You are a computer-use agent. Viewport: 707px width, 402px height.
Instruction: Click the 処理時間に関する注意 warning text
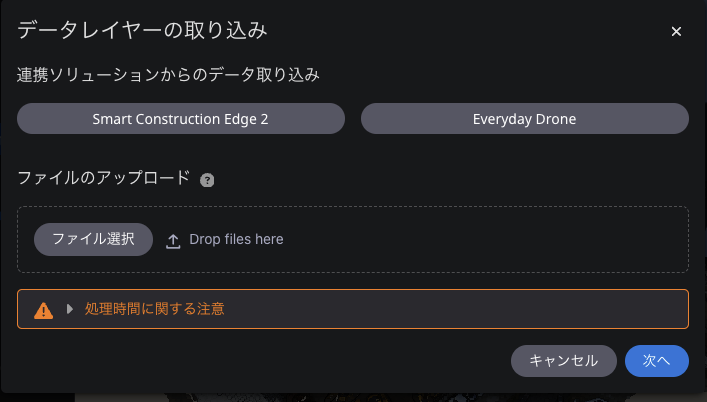click(155, 309)
